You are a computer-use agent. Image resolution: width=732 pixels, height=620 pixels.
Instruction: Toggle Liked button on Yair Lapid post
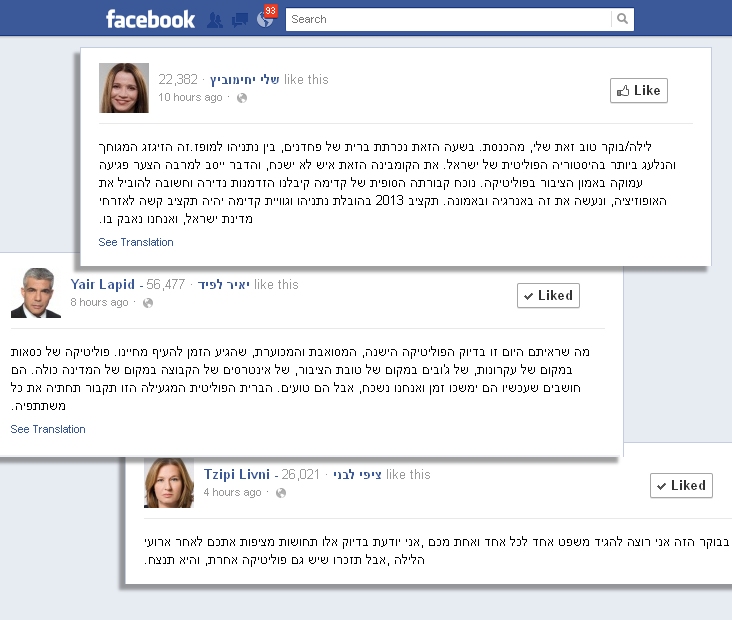click(x=549, y=296)
